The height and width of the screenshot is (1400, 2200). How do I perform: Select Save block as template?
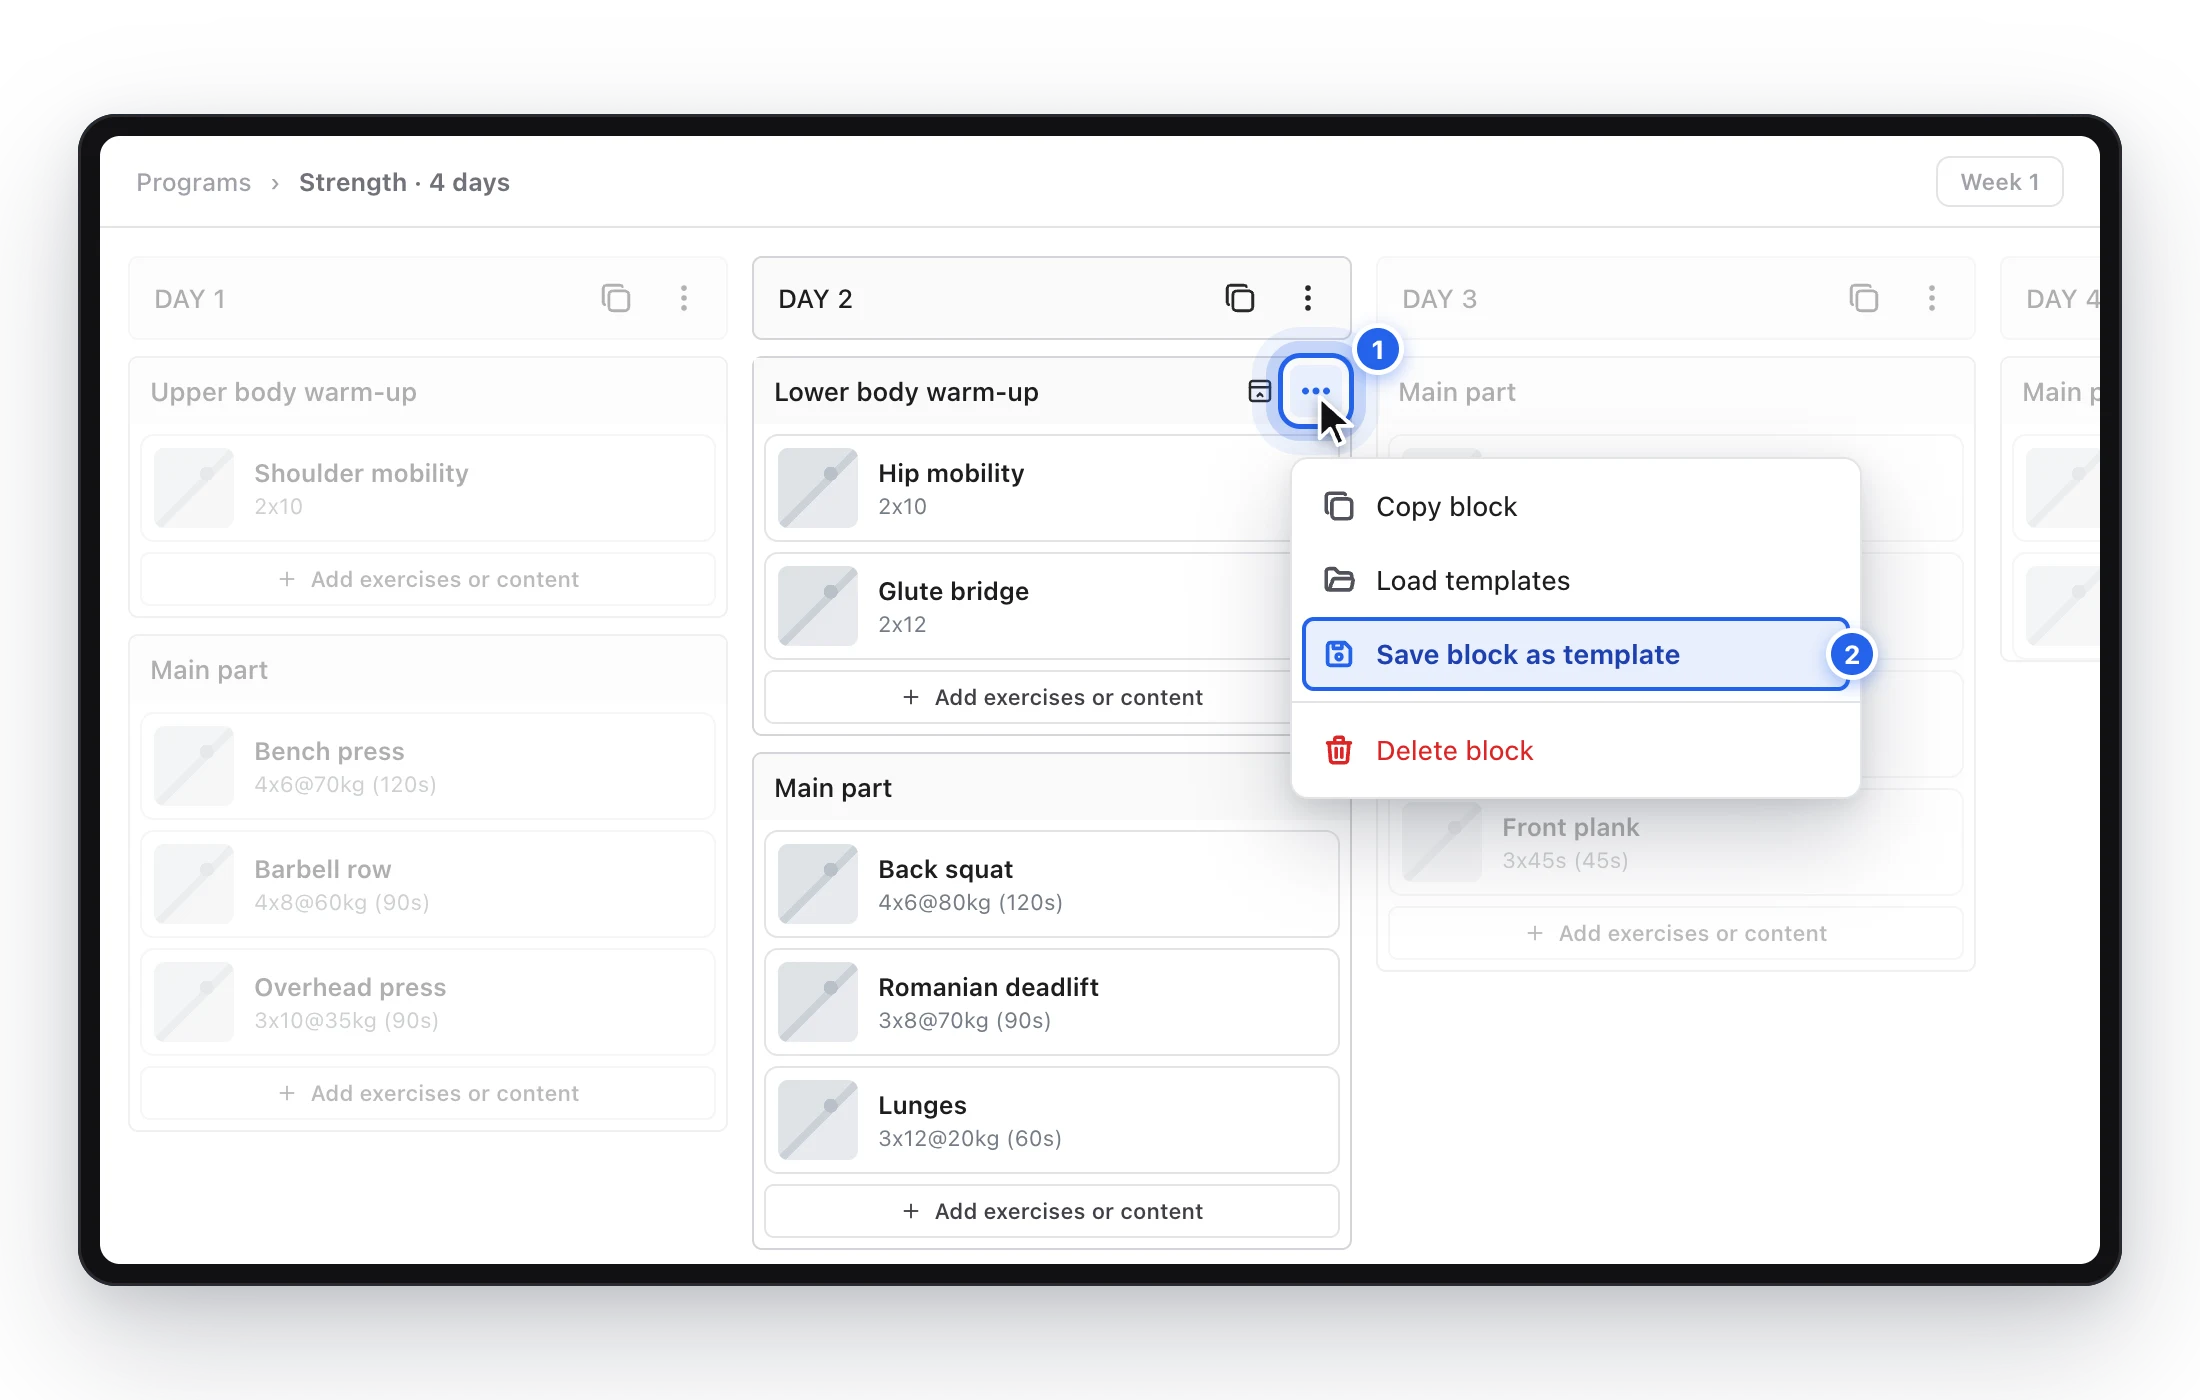pos(1575,655)
